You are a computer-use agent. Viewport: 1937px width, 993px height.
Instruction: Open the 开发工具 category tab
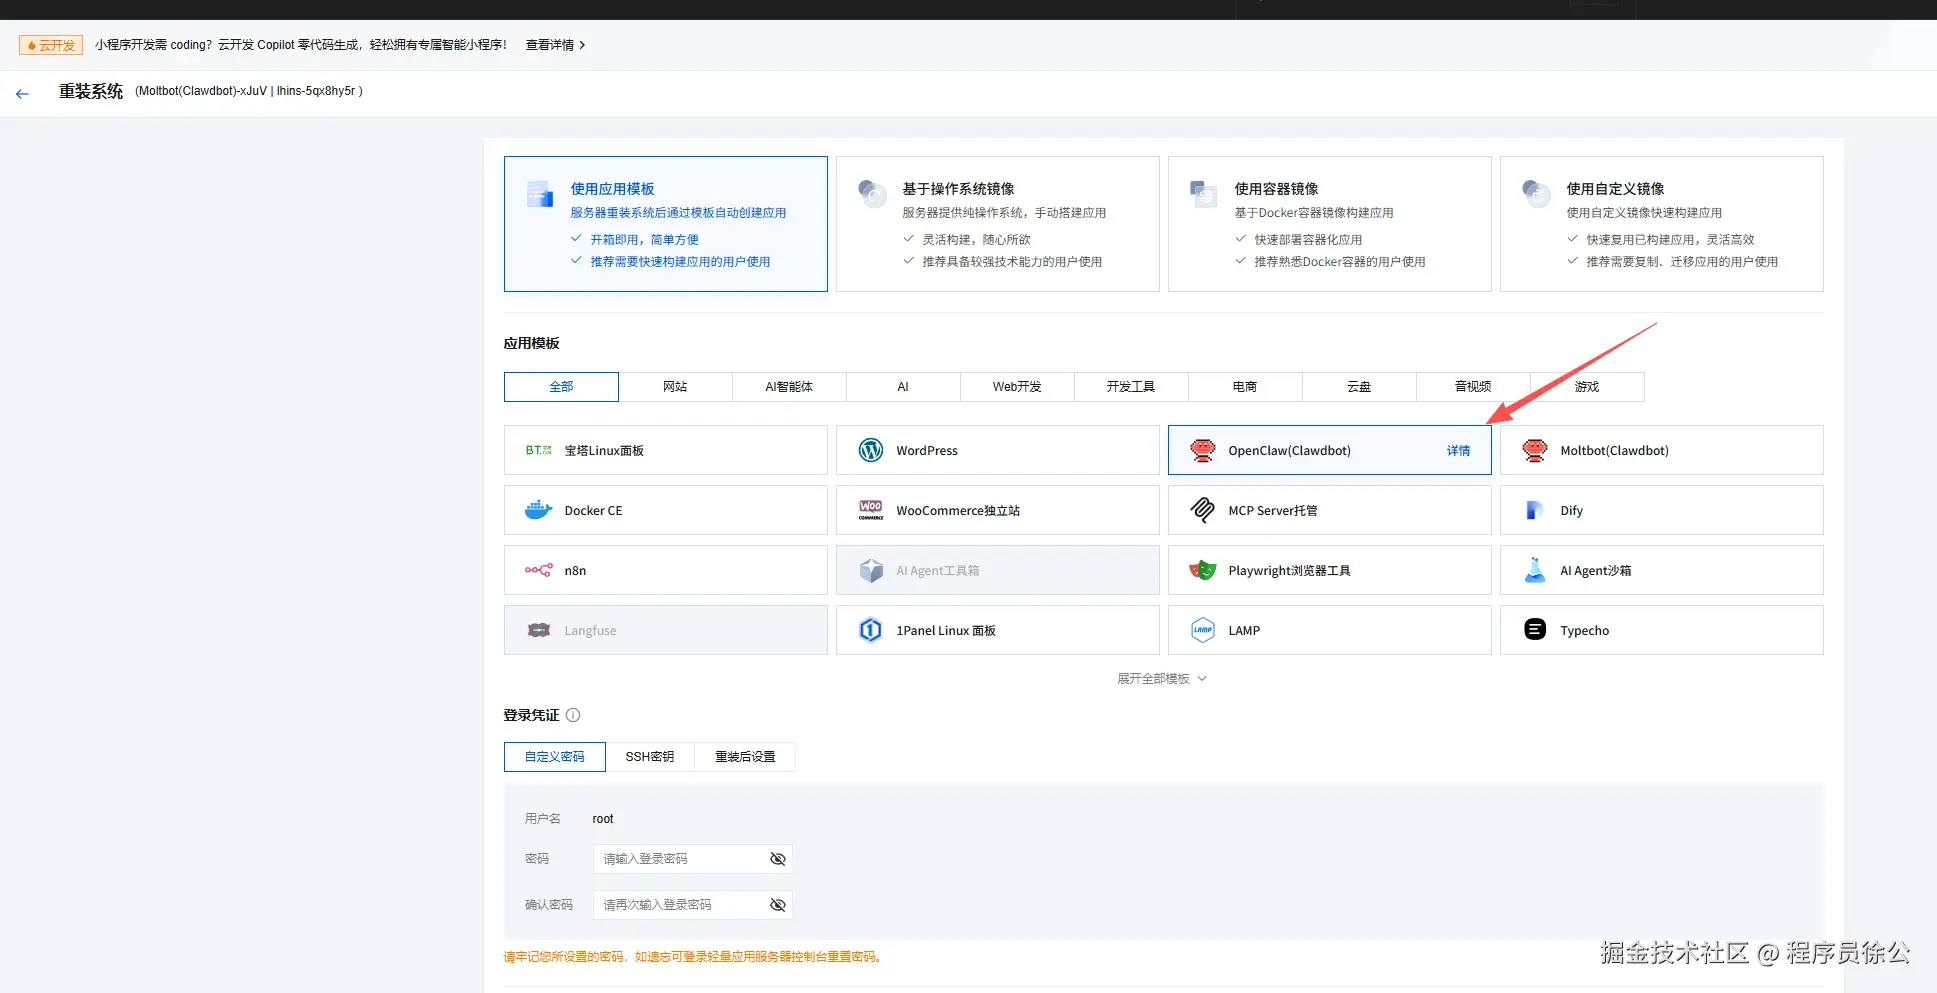tap(1131, 387)
